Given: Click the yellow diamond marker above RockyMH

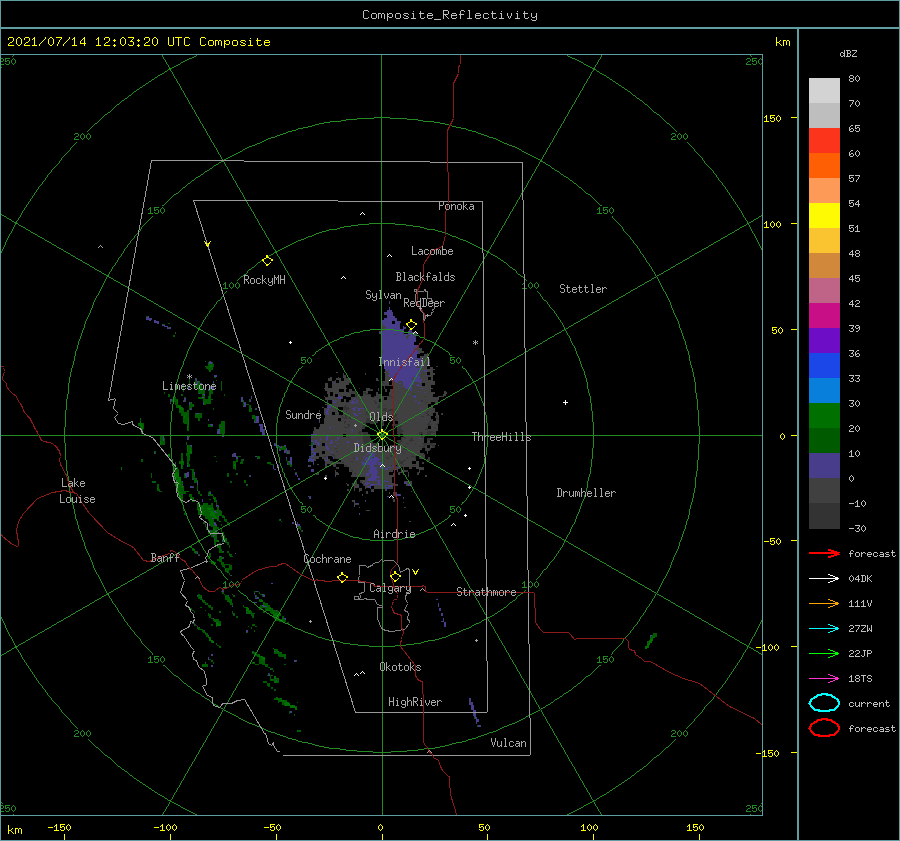Looking at the screenshot, I should coord(267,261).
